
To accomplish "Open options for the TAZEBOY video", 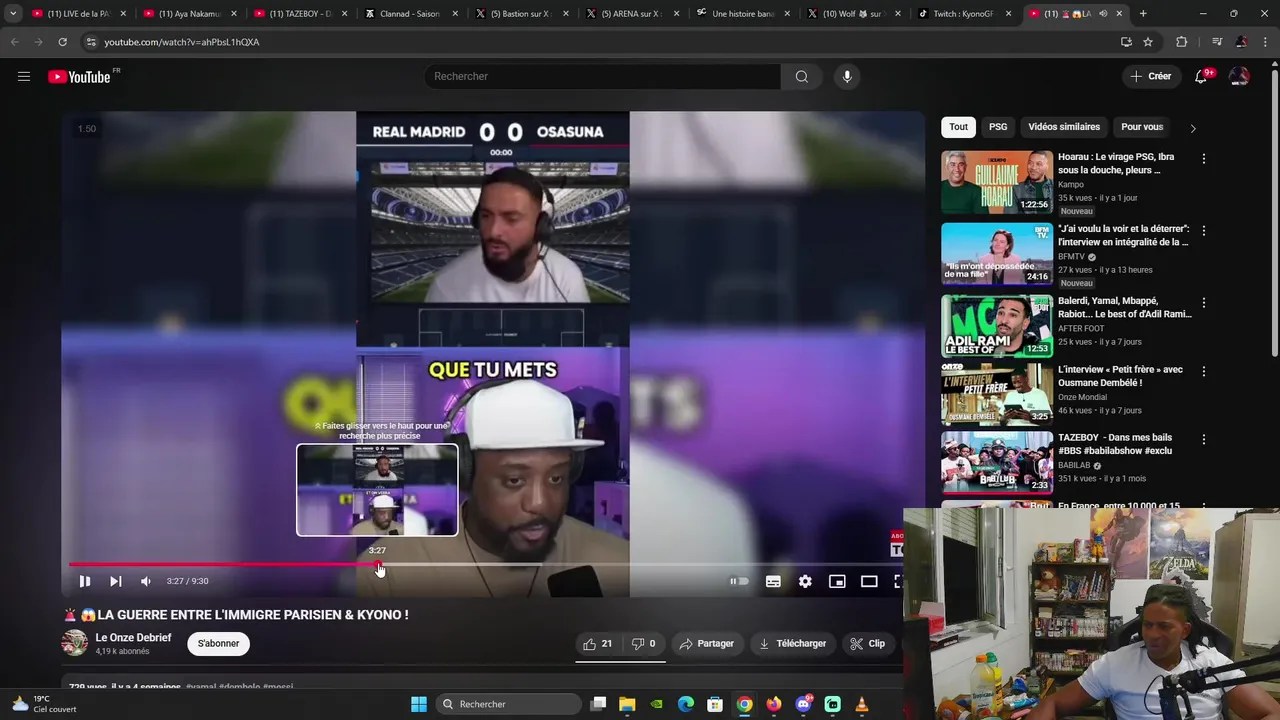I will coord(1204,439).
